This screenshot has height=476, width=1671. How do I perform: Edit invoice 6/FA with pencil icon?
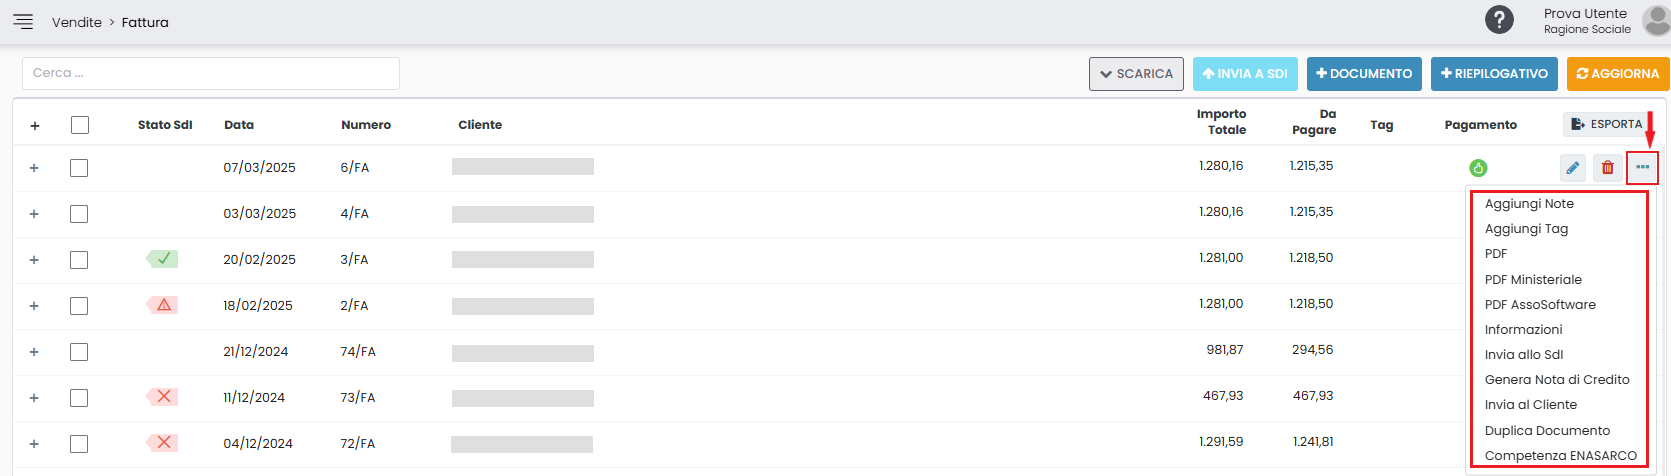click(1573, 167)
